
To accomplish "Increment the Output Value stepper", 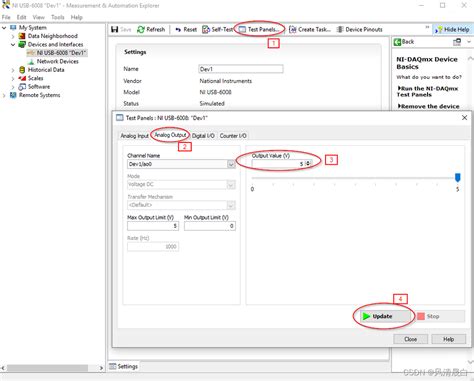I will click(308, 162).
